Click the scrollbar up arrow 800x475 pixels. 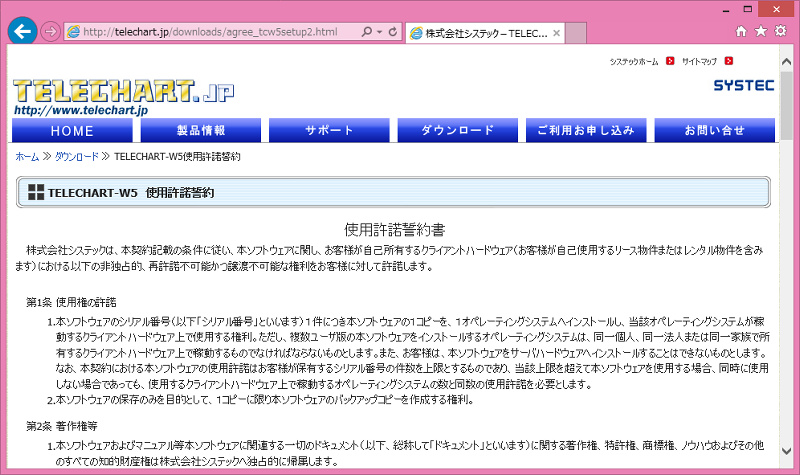pos(786,61)
